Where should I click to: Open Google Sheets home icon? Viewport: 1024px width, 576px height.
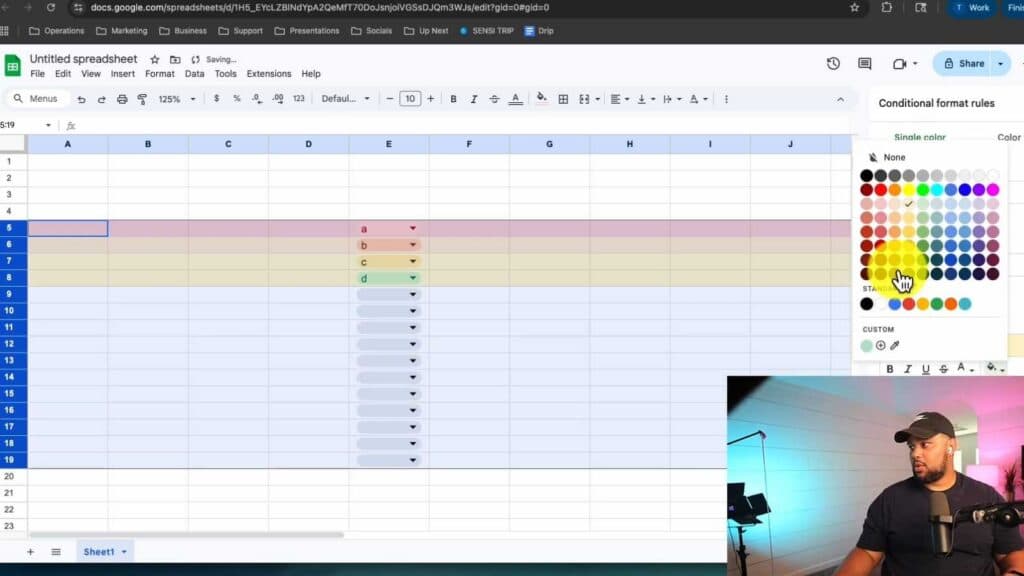pos(12,66)
